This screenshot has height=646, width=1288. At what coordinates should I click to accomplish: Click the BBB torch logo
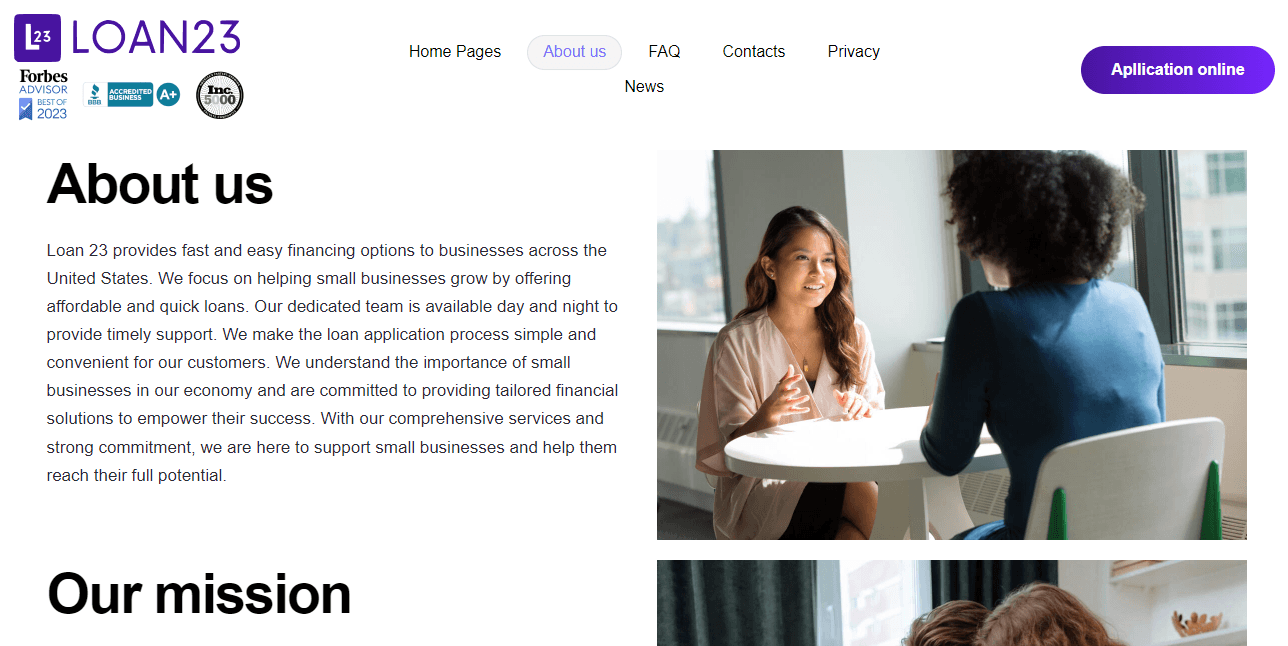[x=94, y=95]
